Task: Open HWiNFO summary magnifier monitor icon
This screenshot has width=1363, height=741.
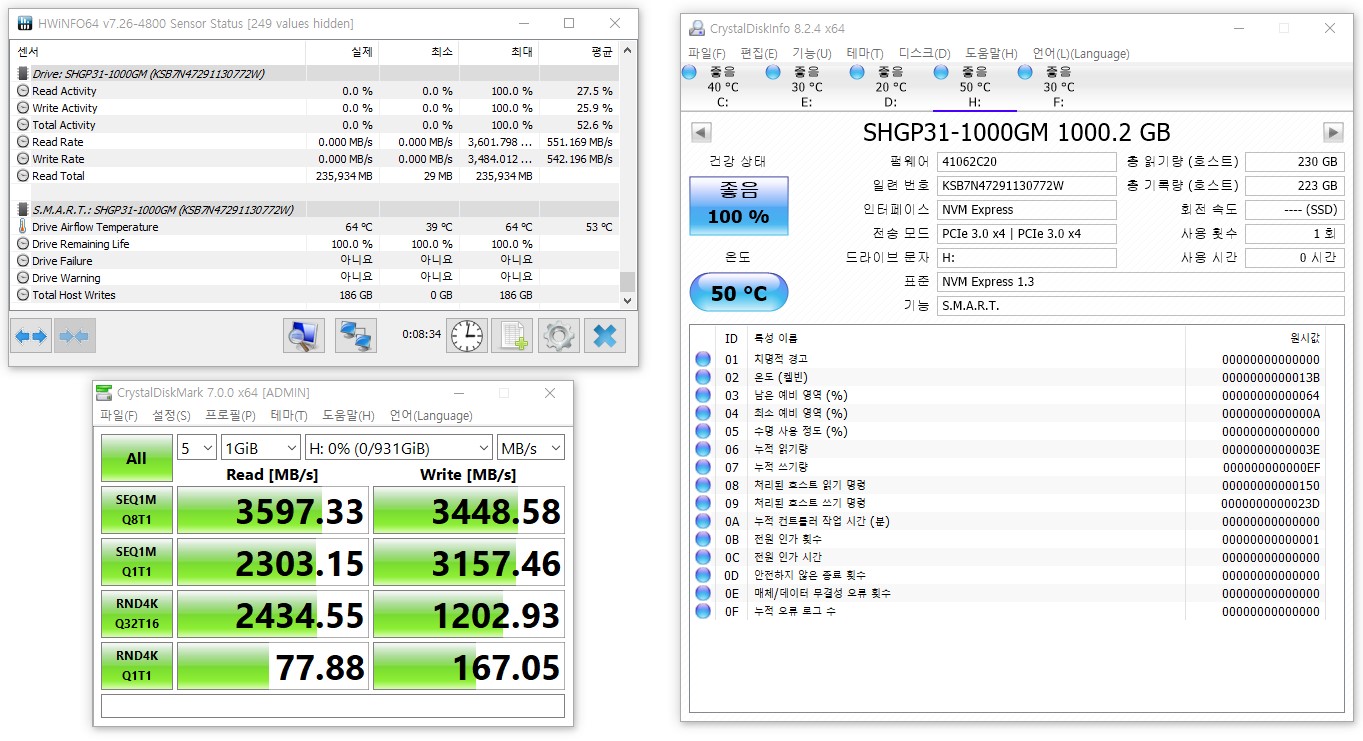Action: 303,336
